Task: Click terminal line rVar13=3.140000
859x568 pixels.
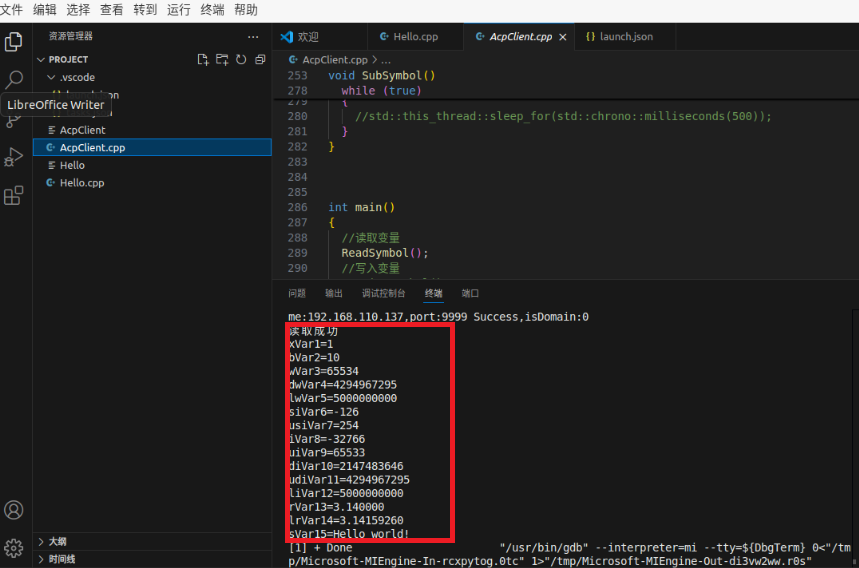Action: [x=336, y=507]
